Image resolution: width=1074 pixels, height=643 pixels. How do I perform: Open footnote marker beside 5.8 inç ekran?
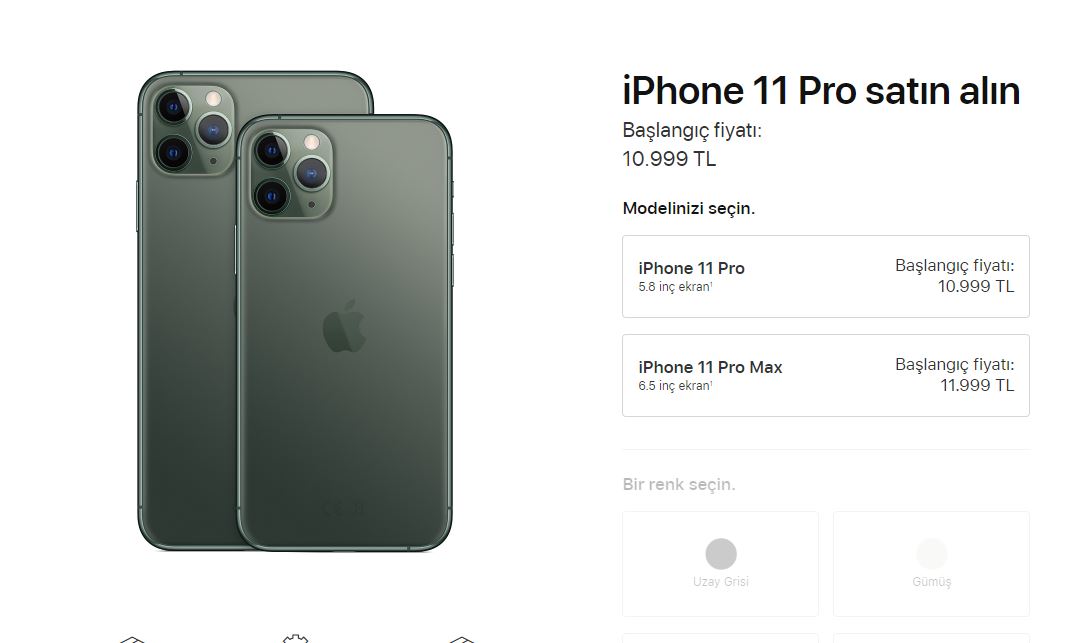(711, 284)
